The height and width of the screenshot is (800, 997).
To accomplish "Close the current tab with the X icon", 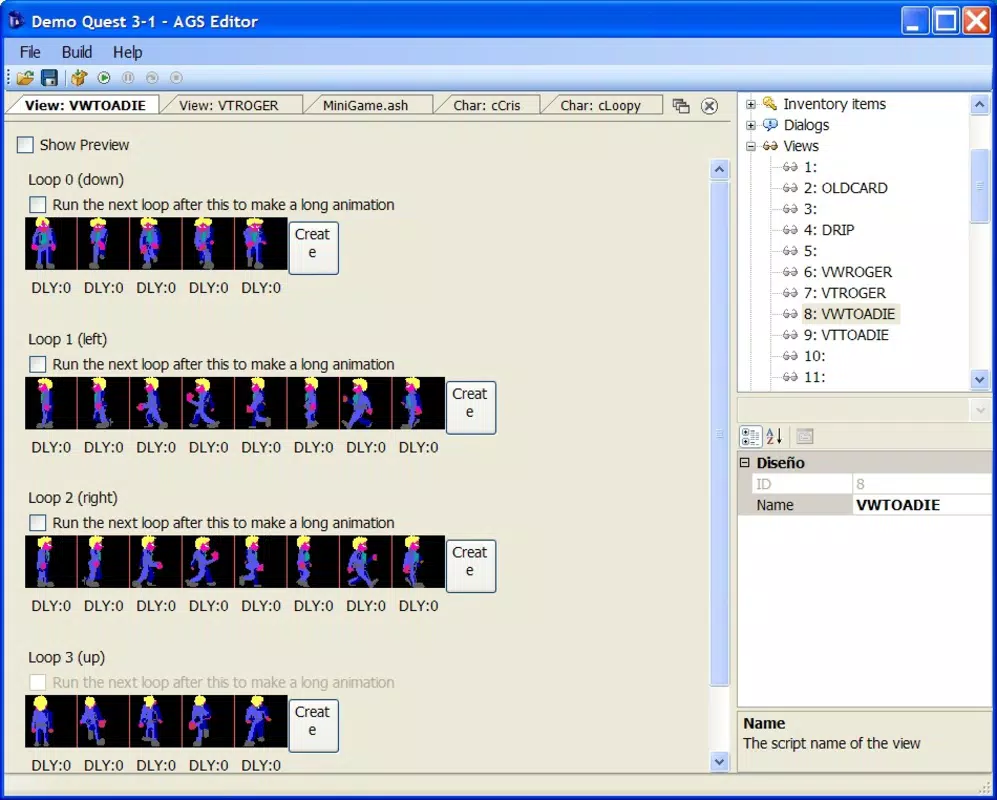I will tap(710, 106).
